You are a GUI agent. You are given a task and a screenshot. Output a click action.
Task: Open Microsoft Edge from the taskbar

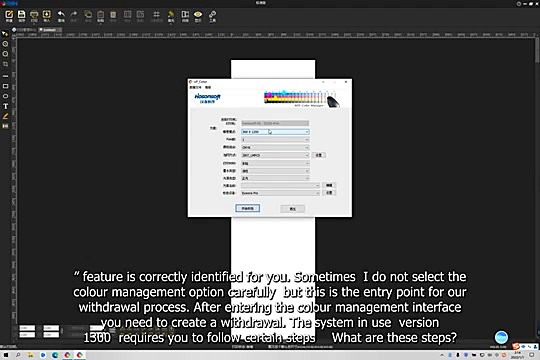(55, 355)
